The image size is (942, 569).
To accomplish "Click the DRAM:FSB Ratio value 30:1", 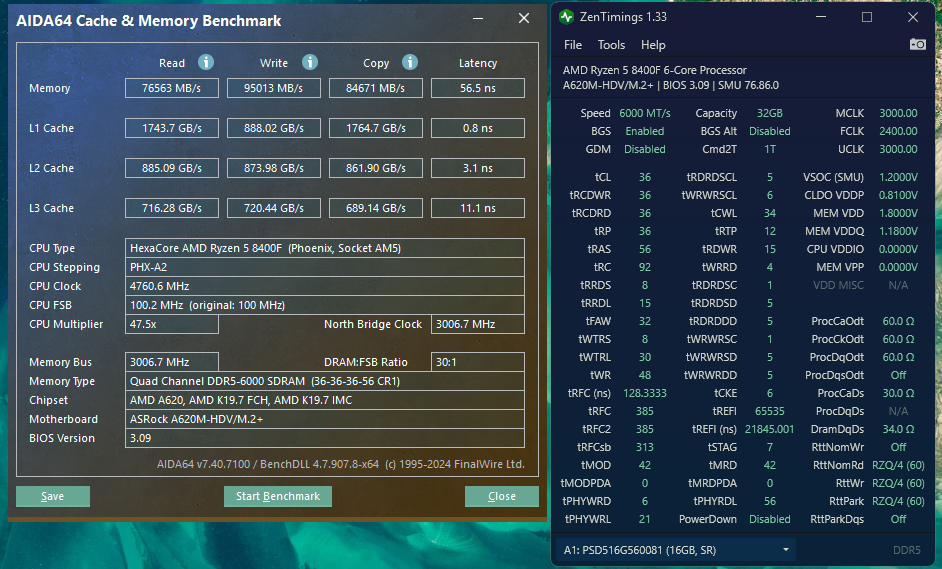I will pyautogui.click(x=478, y=362).
